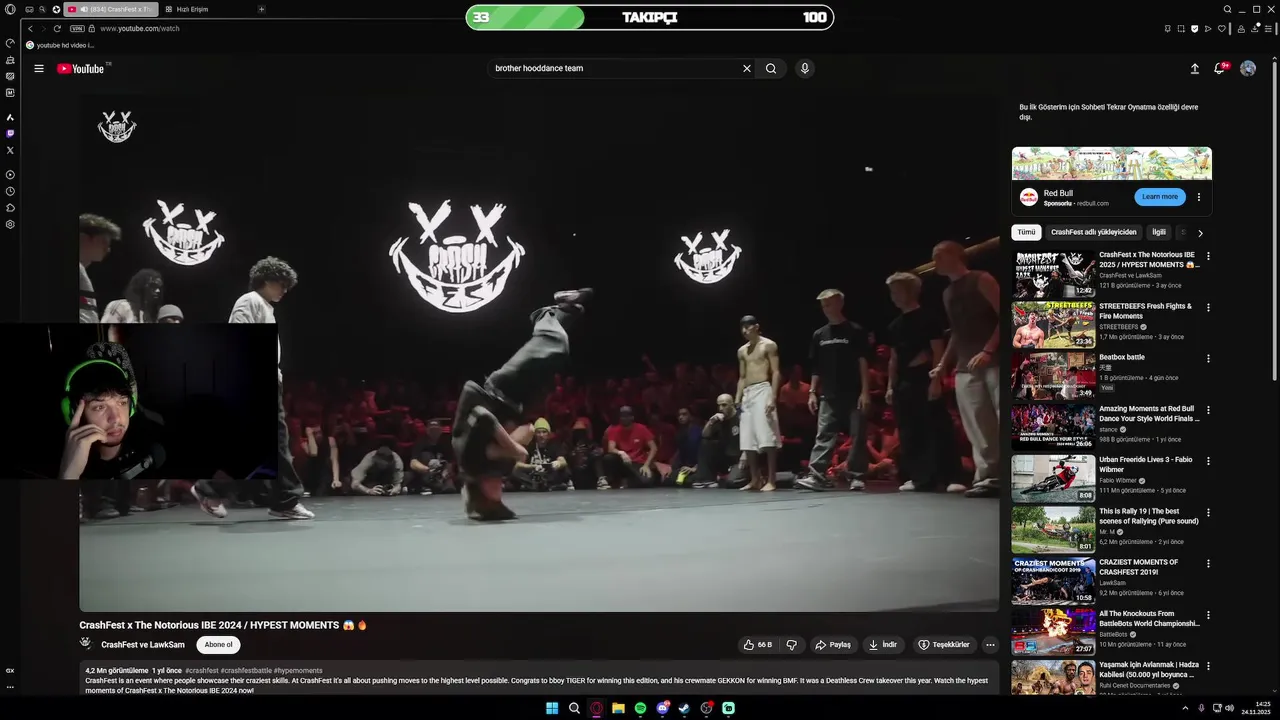Viewport: 1280px width, 720px height.
Task: Show more filter chips with right chevron
Action: click(1200, 232)
